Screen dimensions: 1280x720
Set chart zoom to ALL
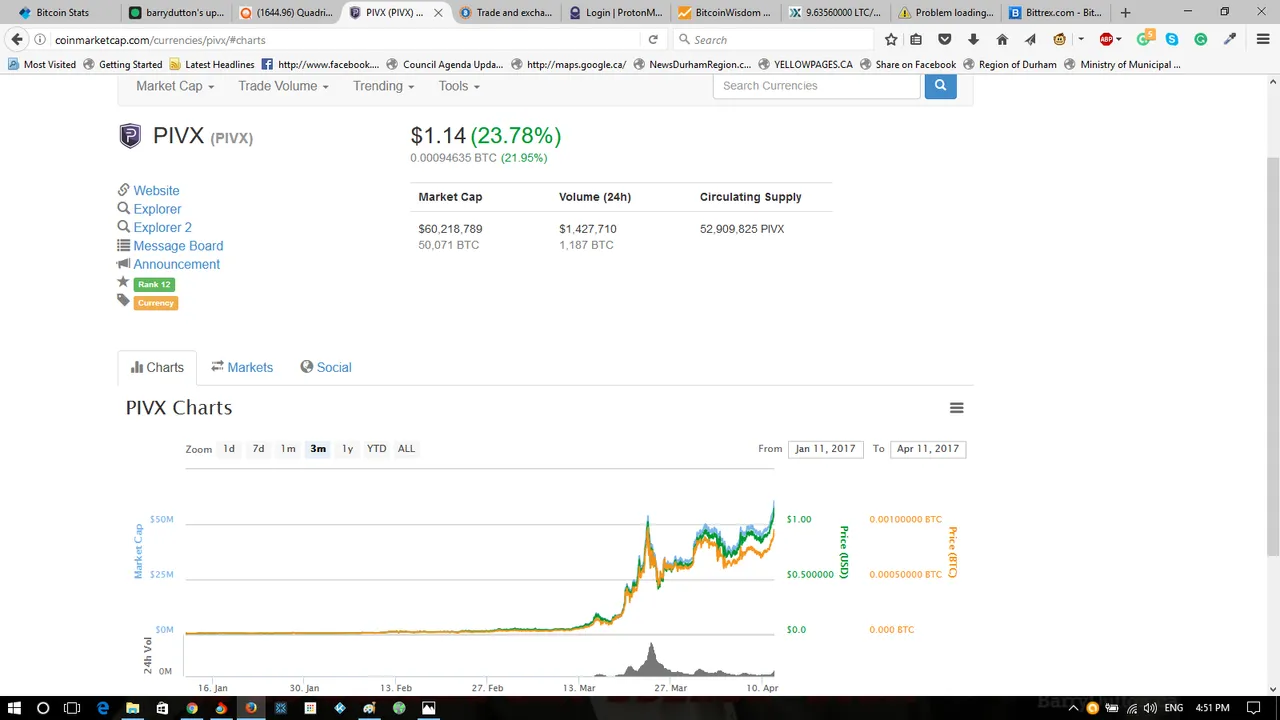click(x=406, y=449)
